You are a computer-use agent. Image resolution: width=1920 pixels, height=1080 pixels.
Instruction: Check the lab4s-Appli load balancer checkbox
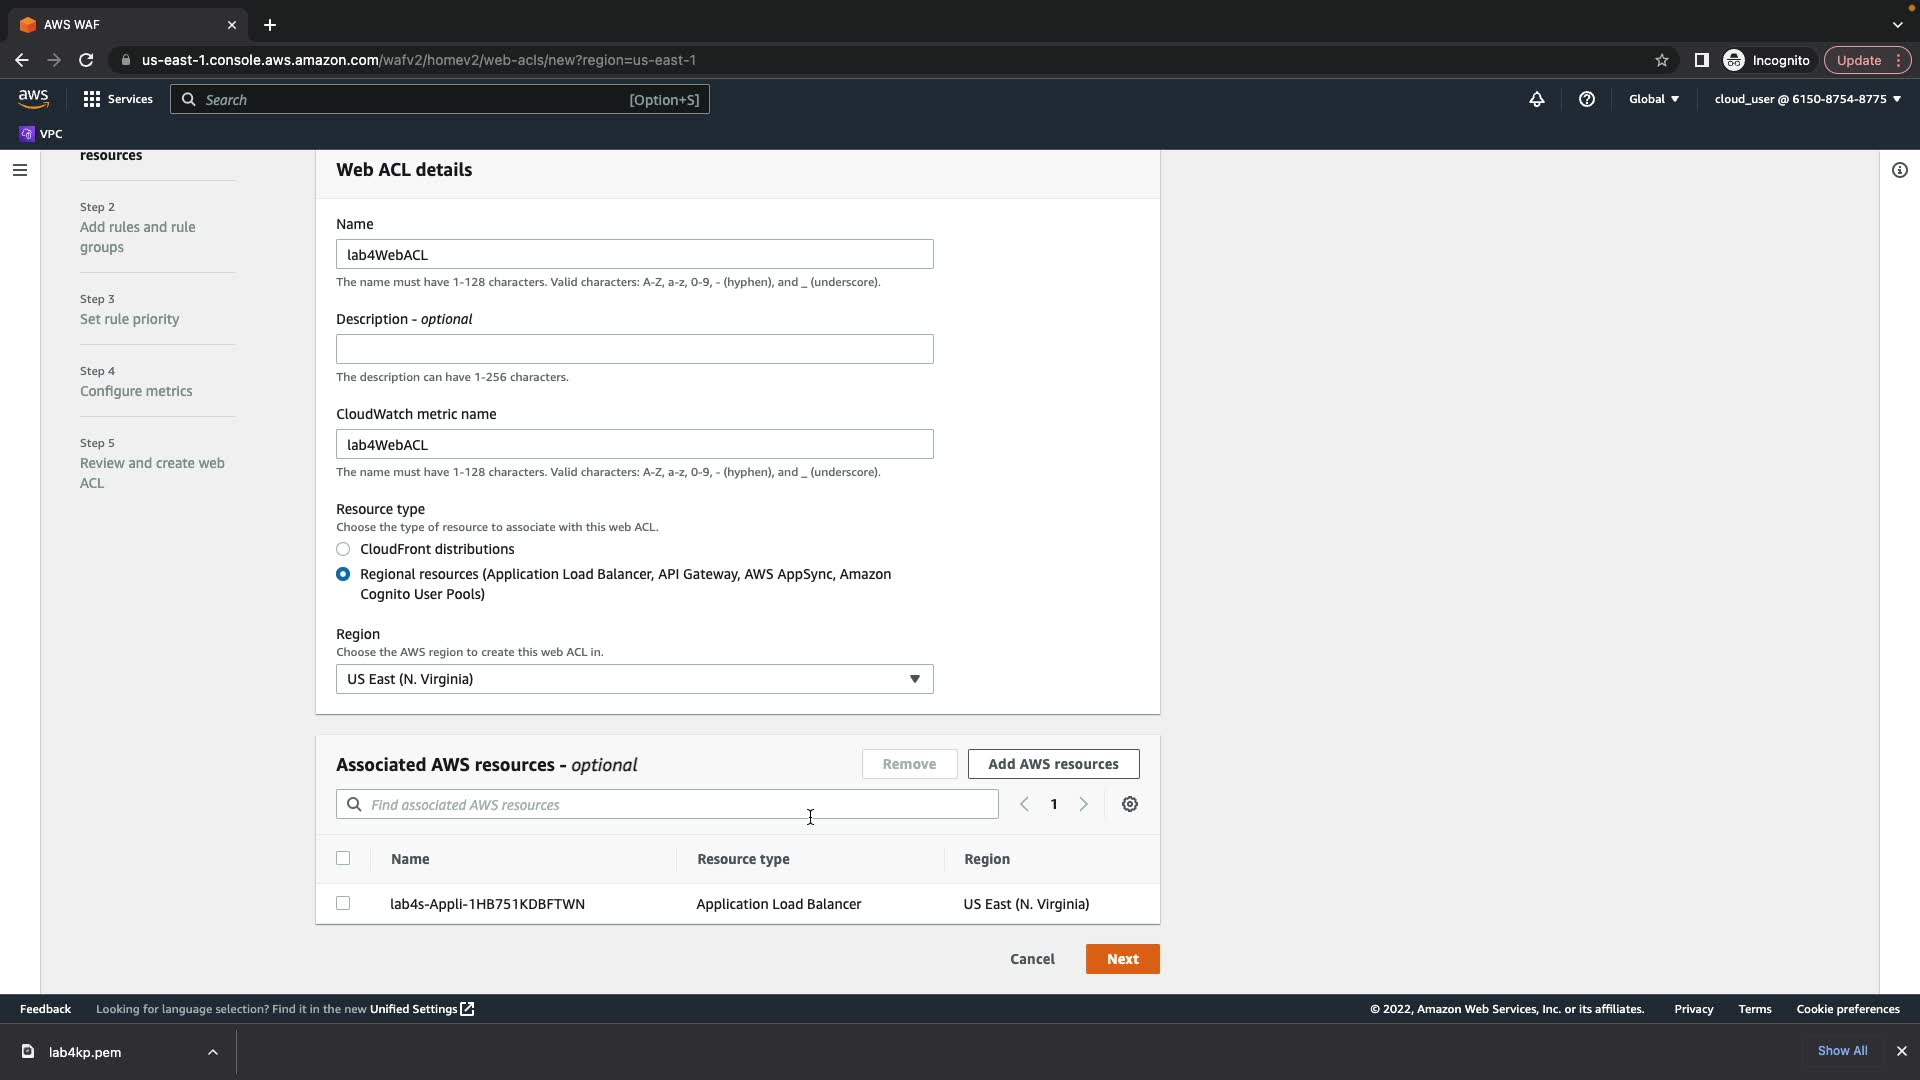coord(343,903)
